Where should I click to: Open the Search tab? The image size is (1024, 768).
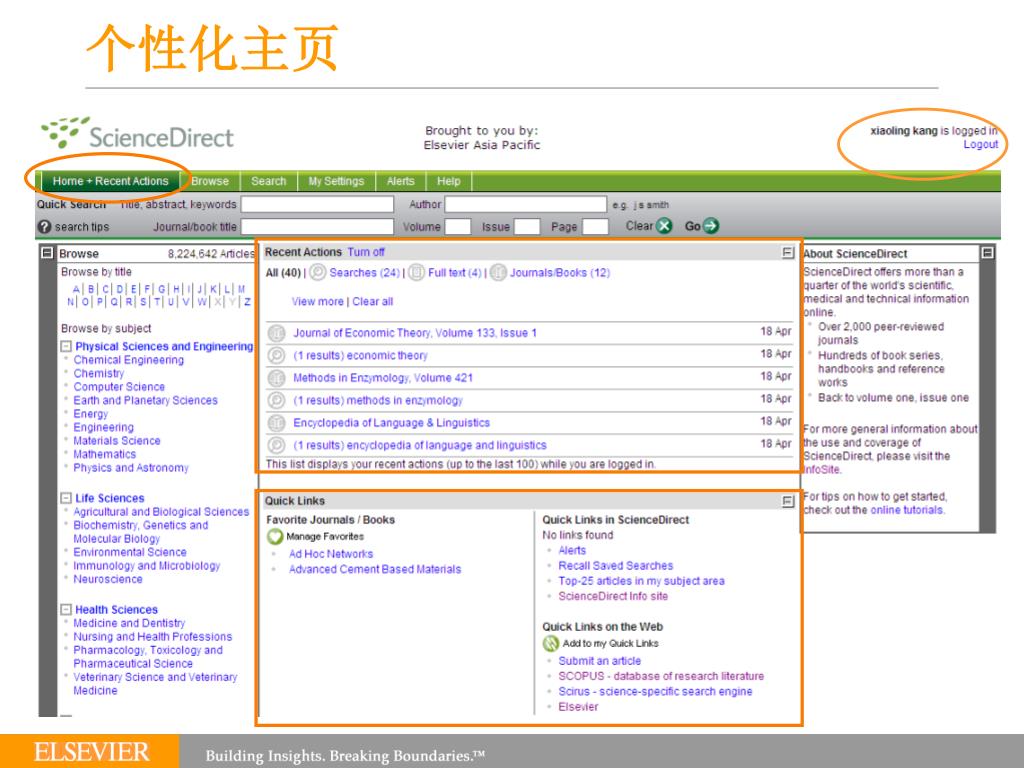click(269, 181)
